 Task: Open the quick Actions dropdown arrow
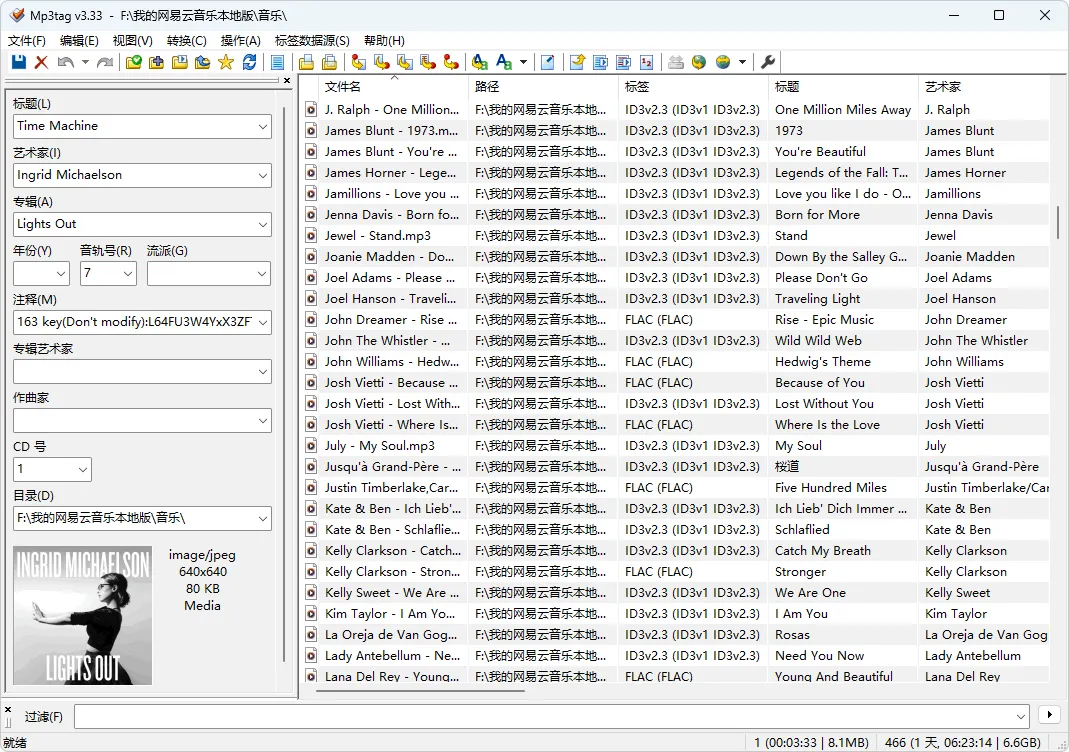(524, 63)
